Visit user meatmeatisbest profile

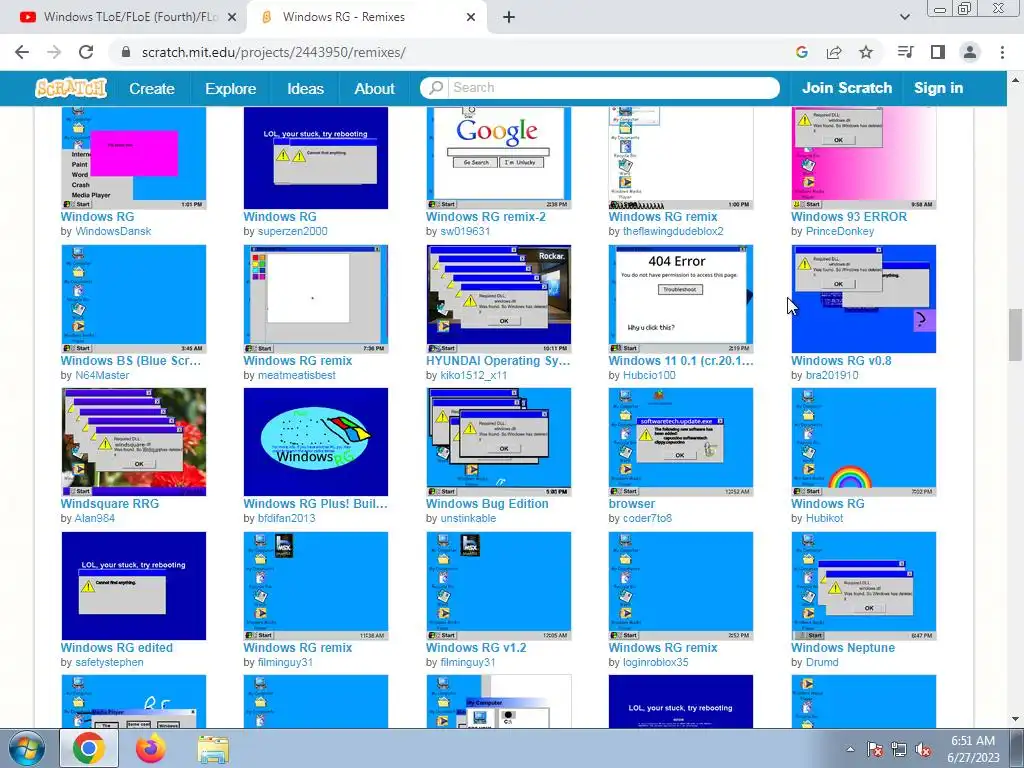tap(296, 376)
